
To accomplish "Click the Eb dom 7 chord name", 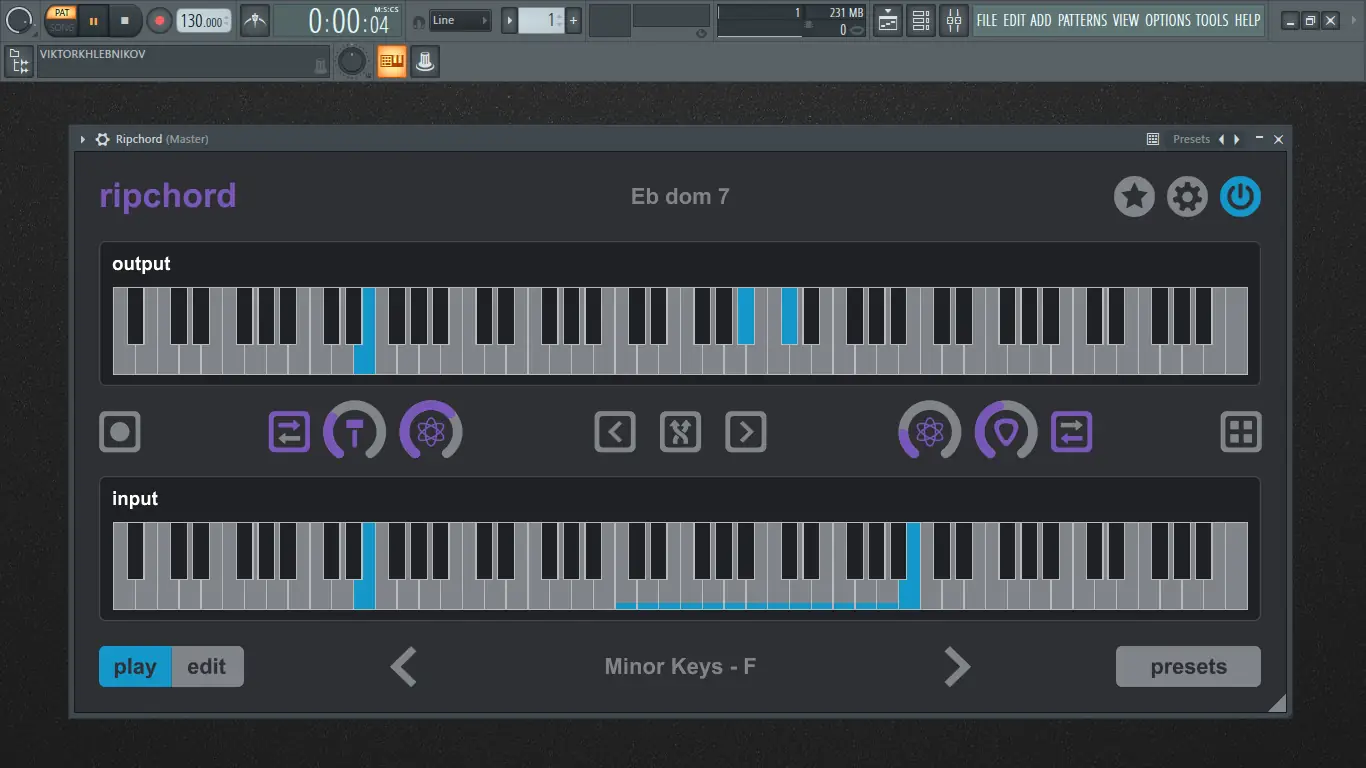I will (680, 197).
